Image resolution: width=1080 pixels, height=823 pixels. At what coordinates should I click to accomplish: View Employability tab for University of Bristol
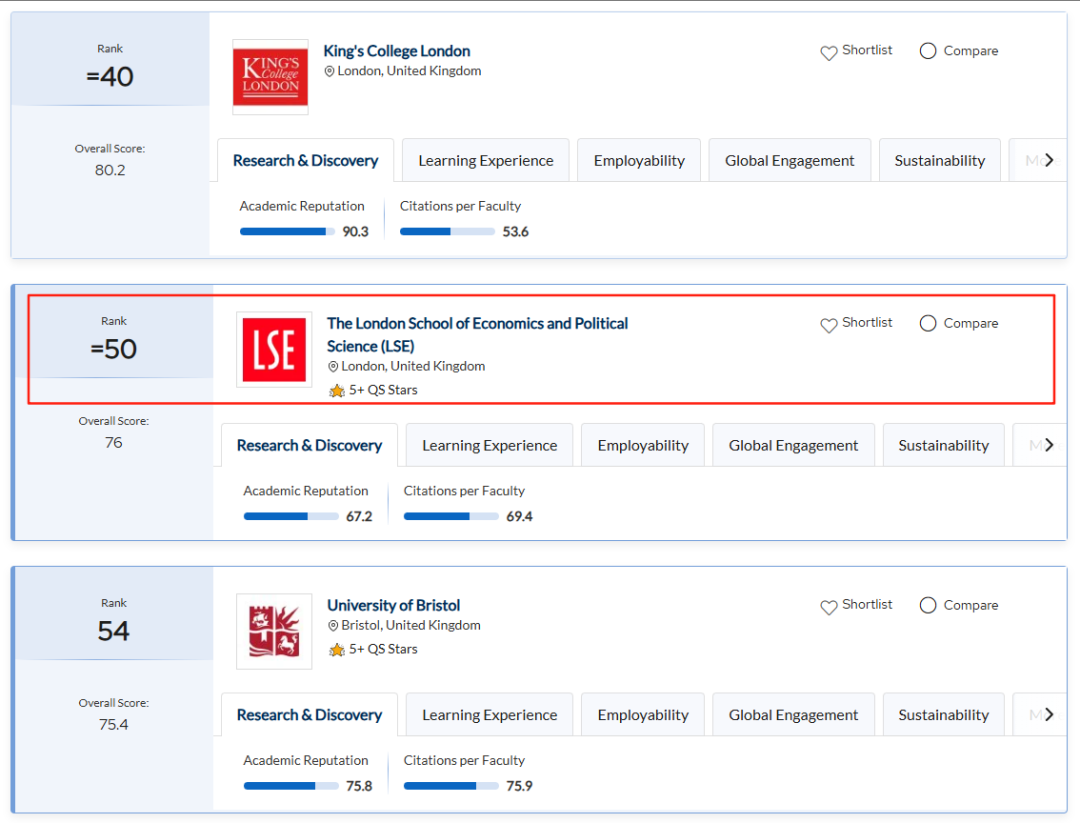point(643,715)
